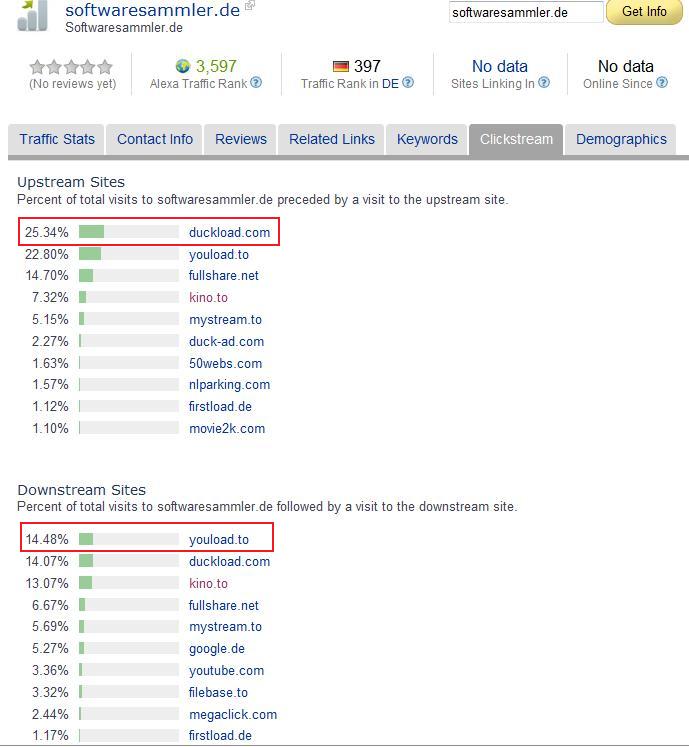The height and width of the screenshot is (747, 689).
Task: Open the youload.to downstream link
Action: tap(218, 540)
